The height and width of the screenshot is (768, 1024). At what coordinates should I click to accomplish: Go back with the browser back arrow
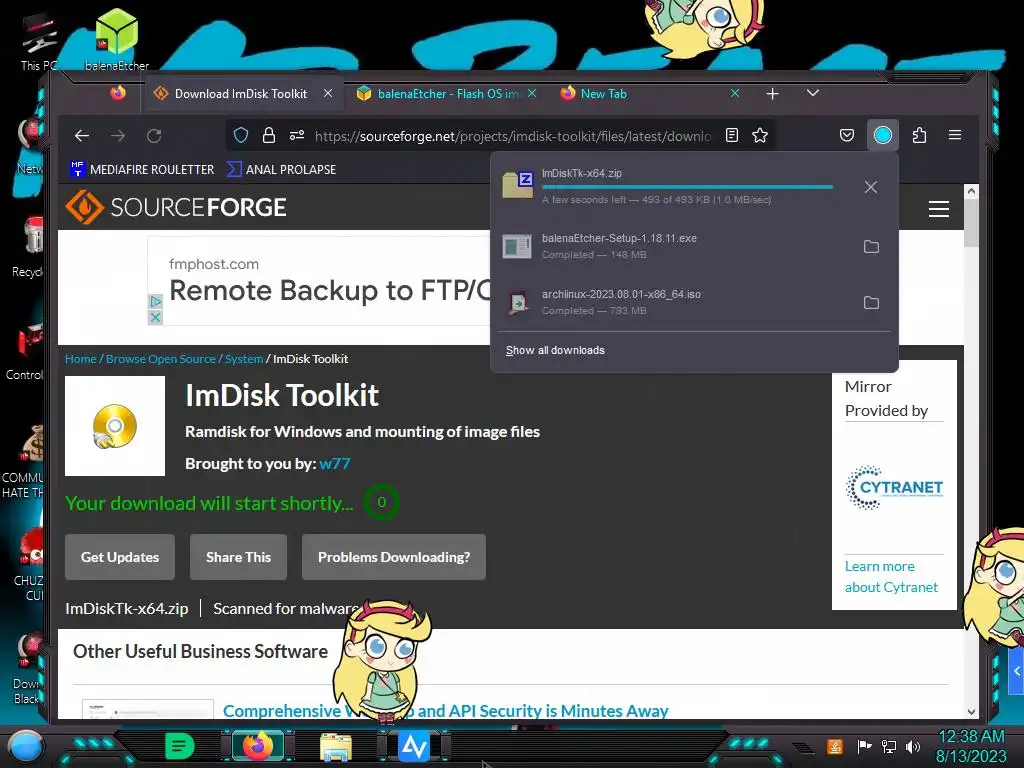(x=82, y=136)
